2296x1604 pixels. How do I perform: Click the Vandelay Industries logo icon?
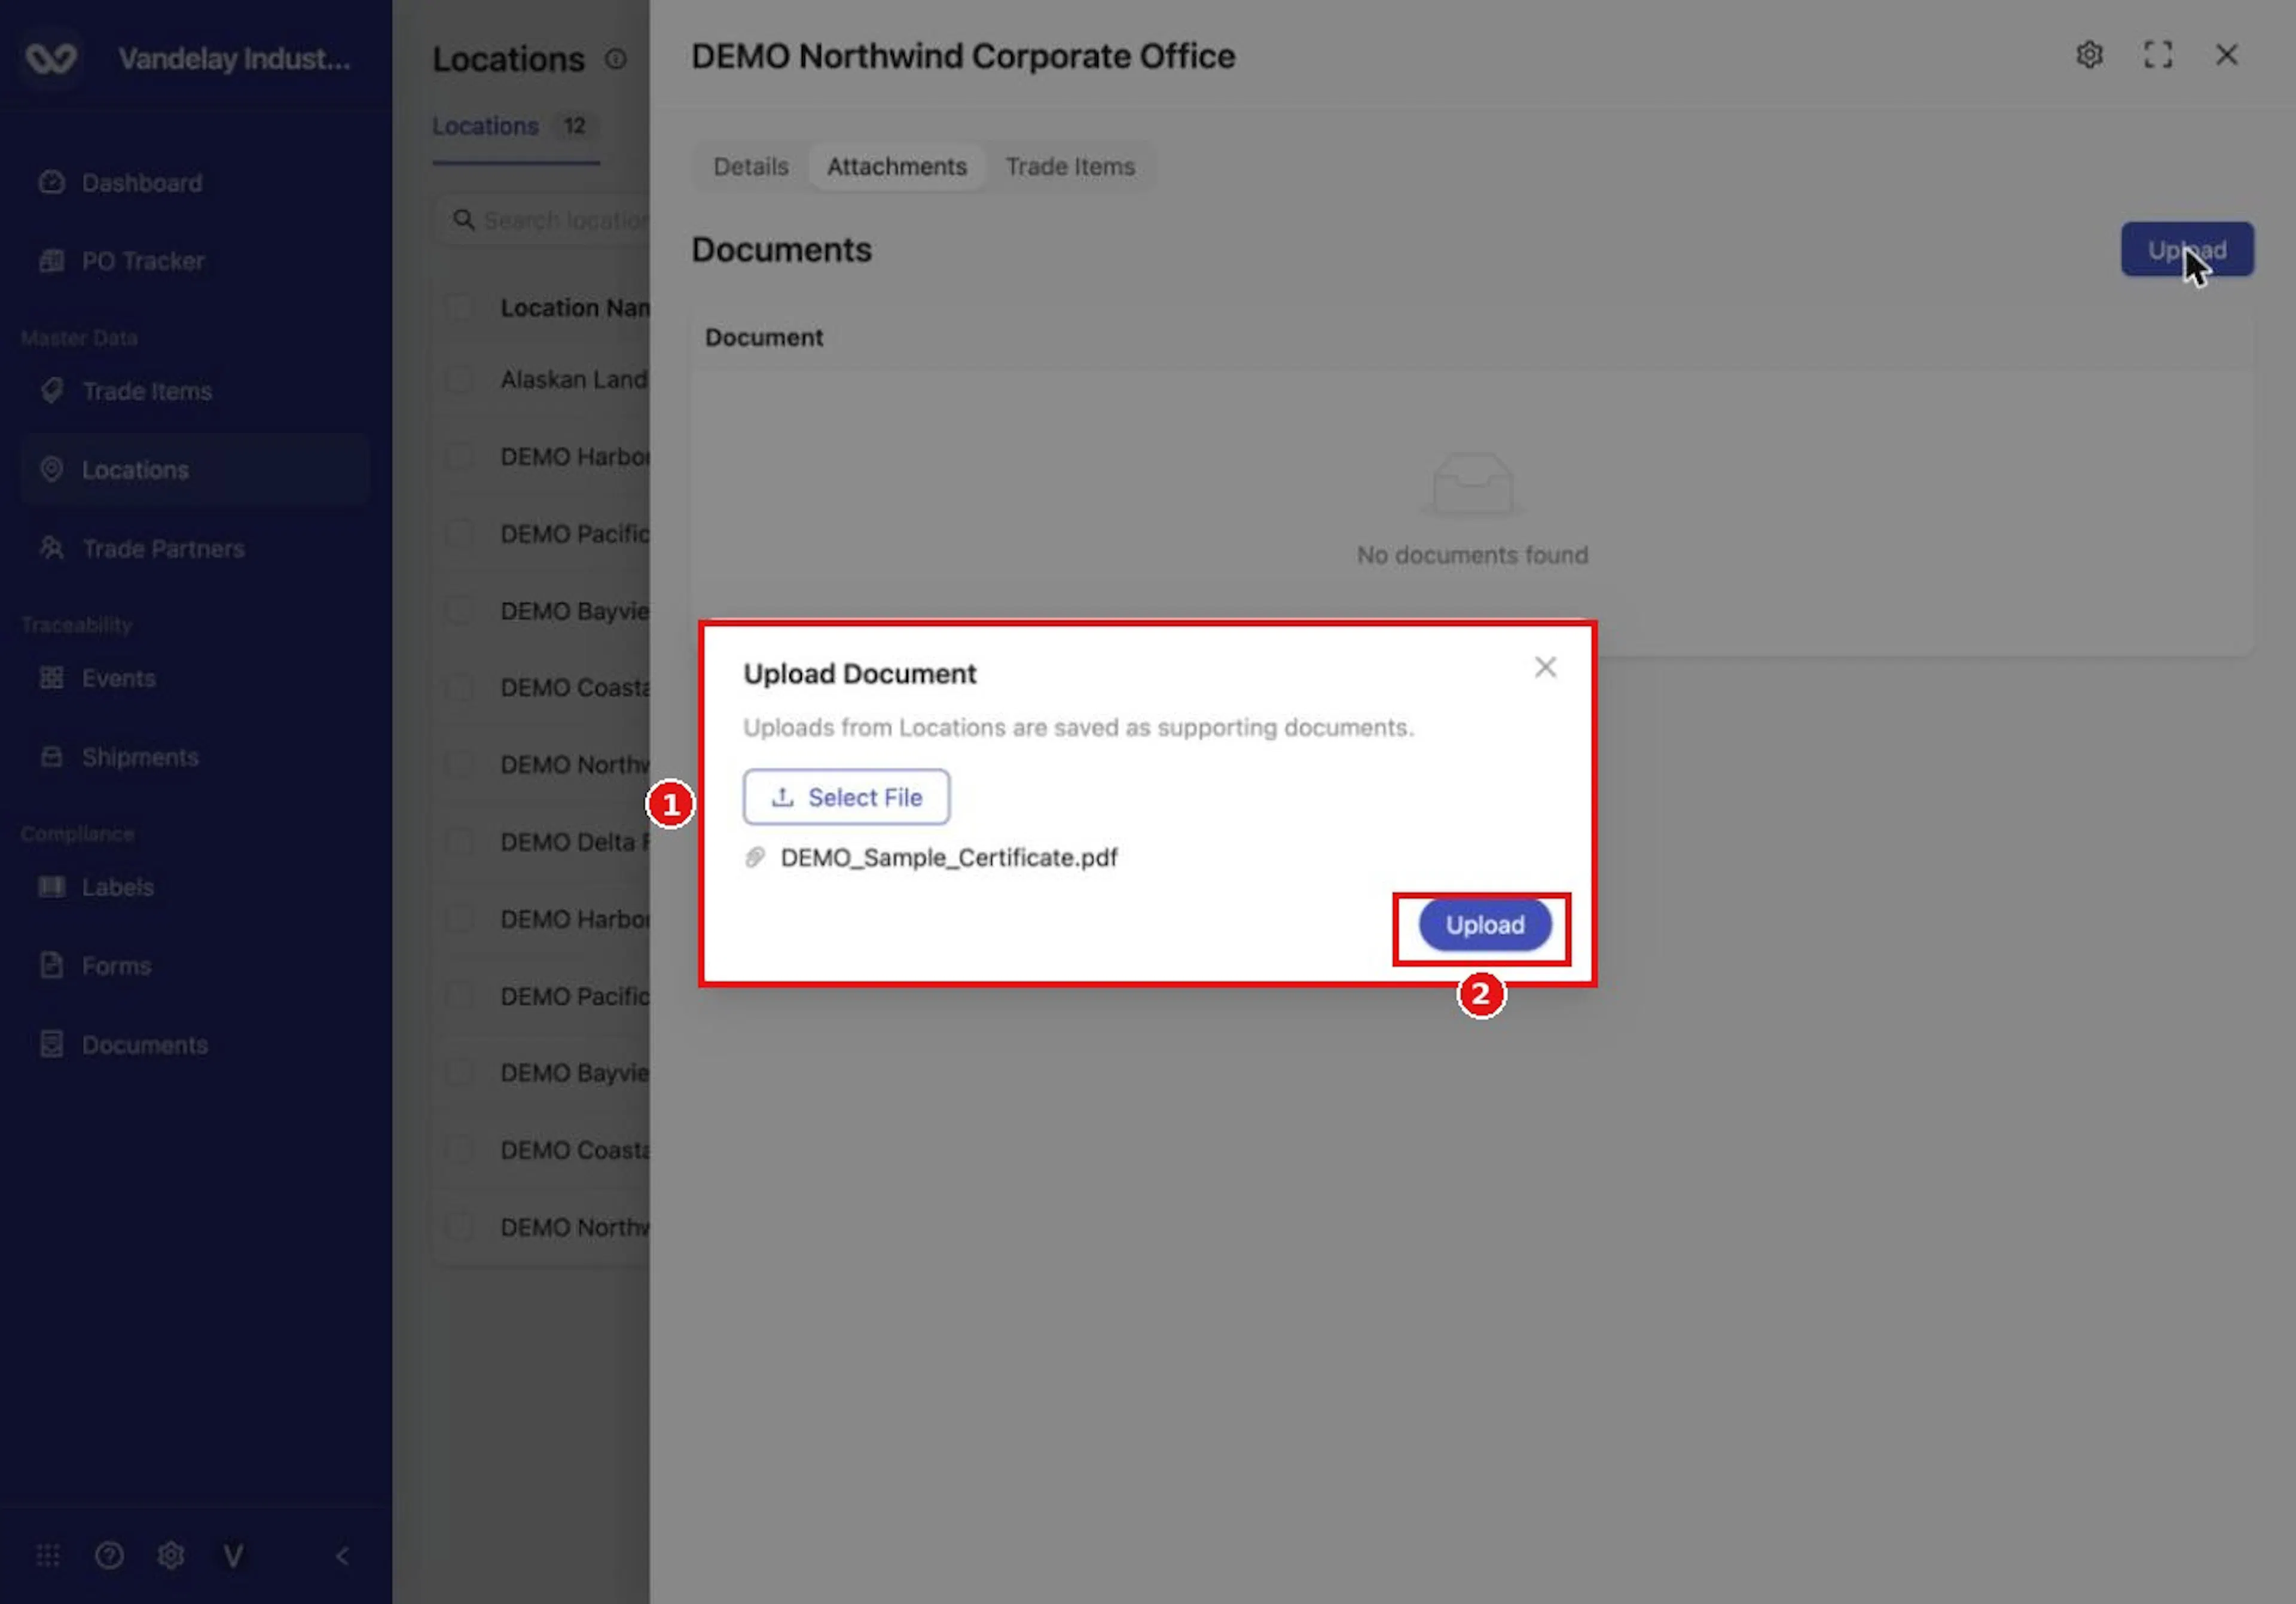click(51, 59)
